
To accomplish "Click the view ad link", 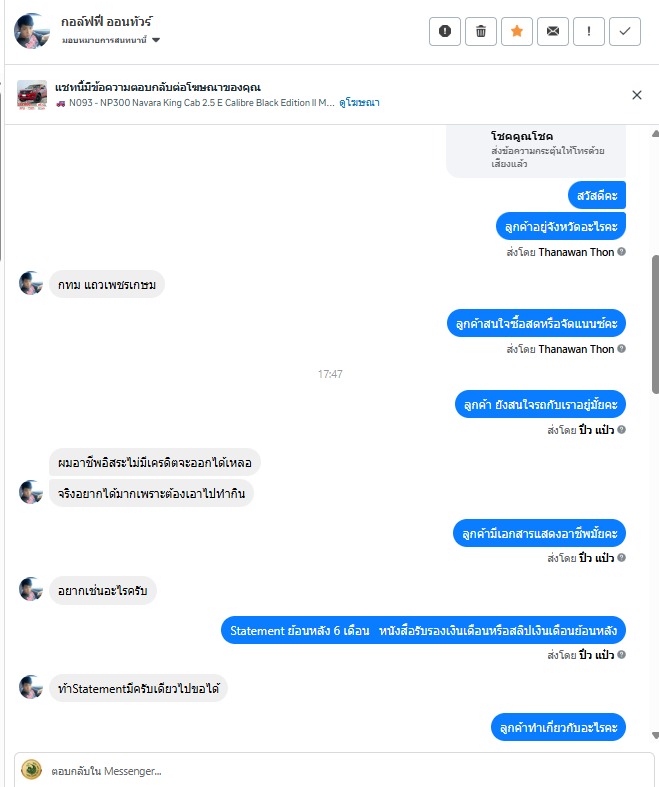I will (x=359, y=103).
